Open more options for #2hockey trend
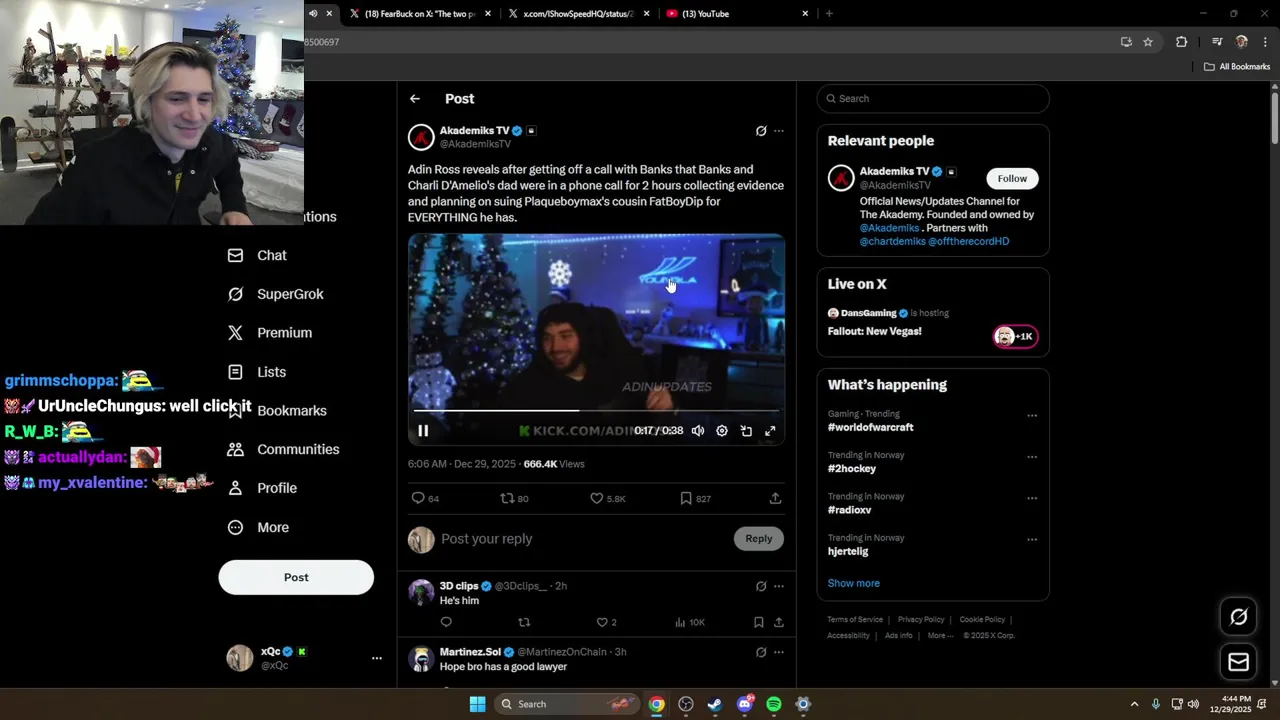The image size is (1280, 720). point(1032,457)
